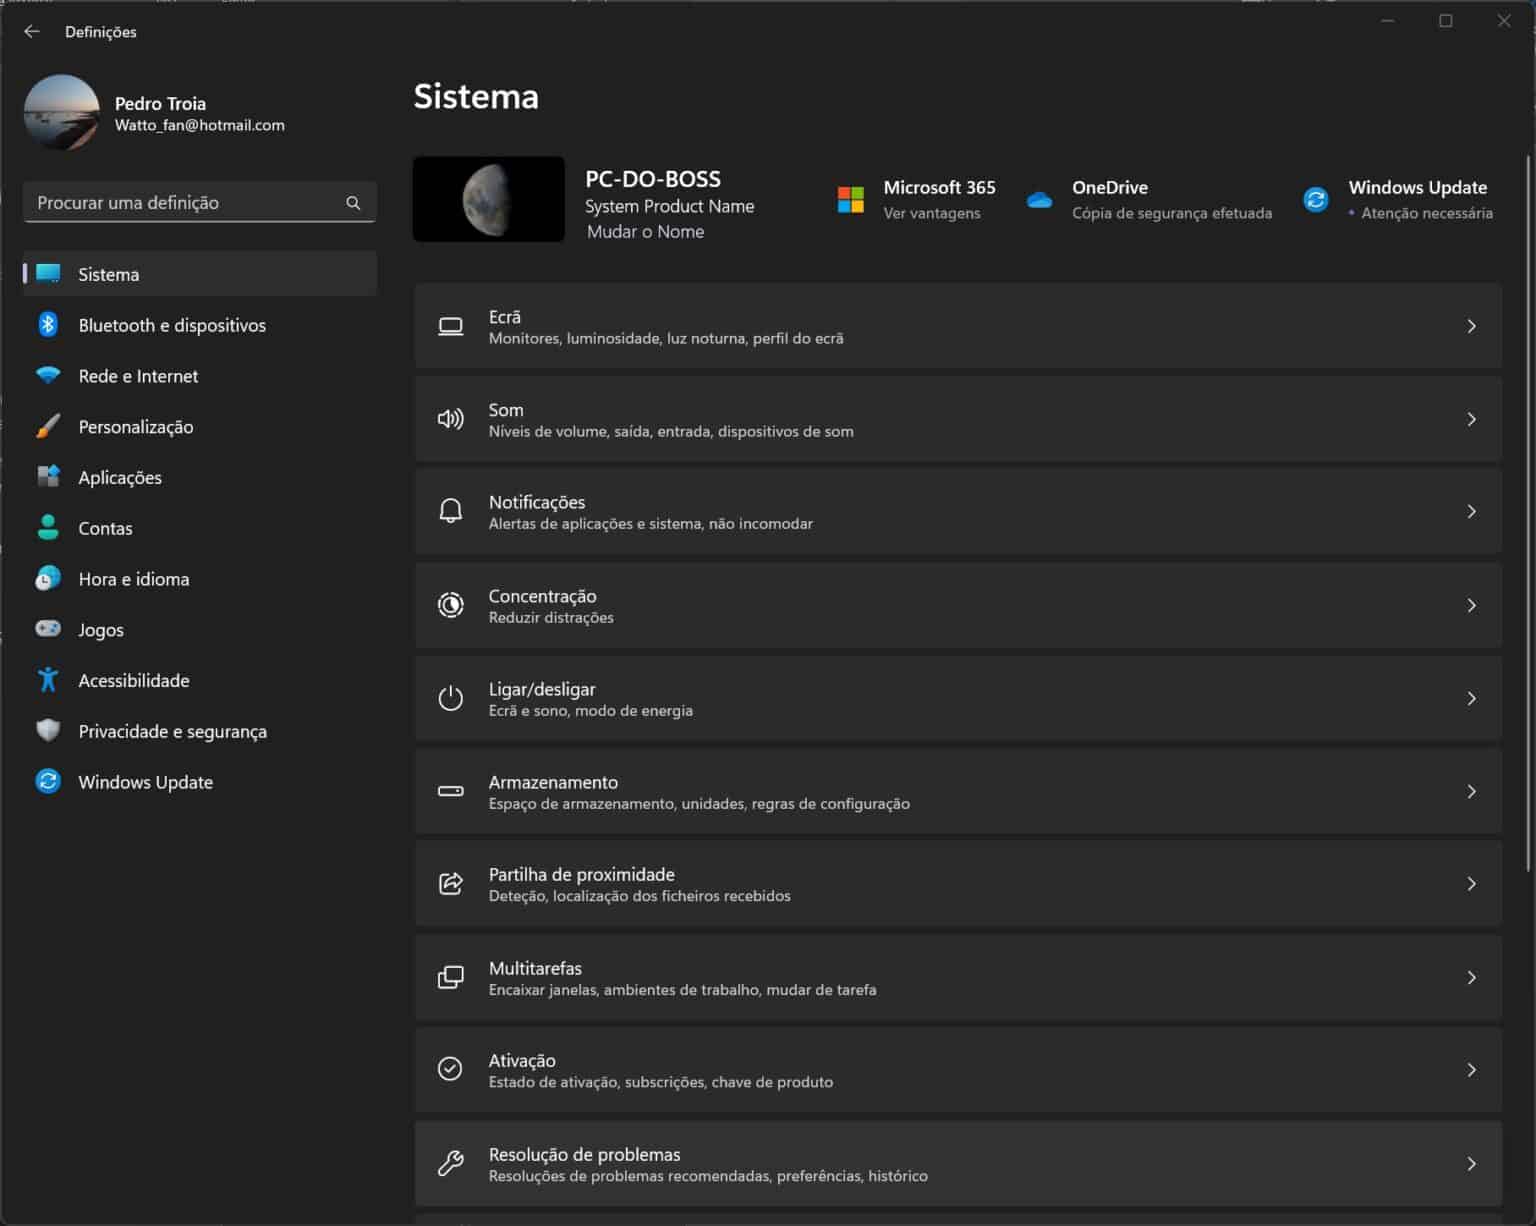Expand Resolução de problemas chevron
1536x1226 pixels.
click(1471, 1163)
